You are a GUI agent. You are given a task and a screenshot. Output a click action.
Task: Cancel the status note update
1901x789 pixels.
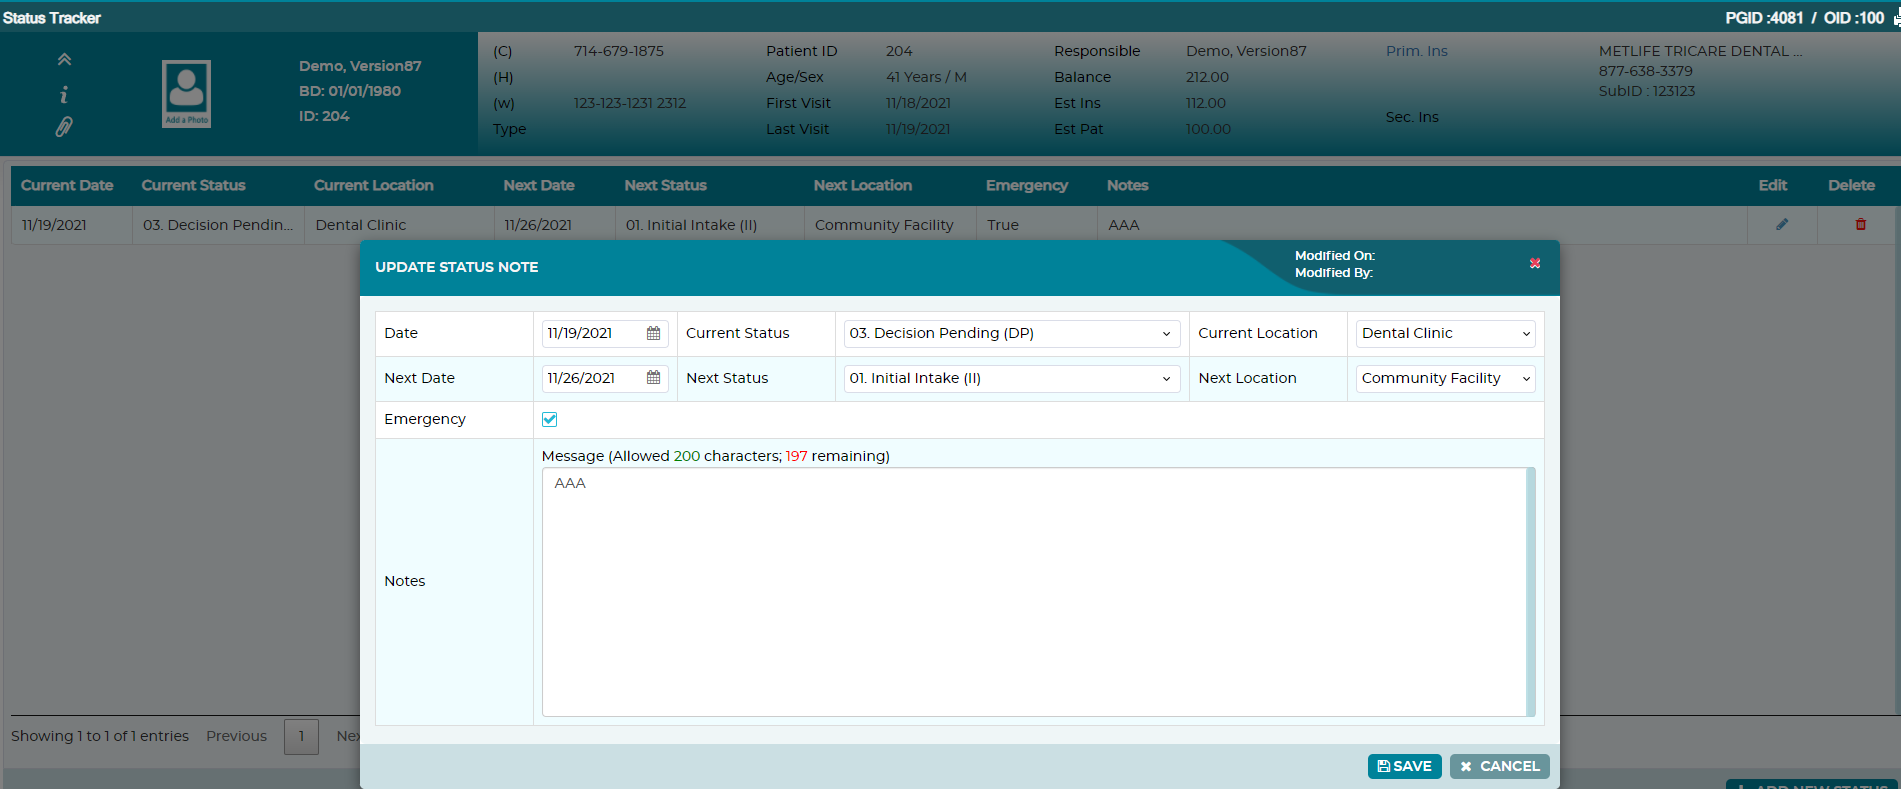(x=1500, y=766)
